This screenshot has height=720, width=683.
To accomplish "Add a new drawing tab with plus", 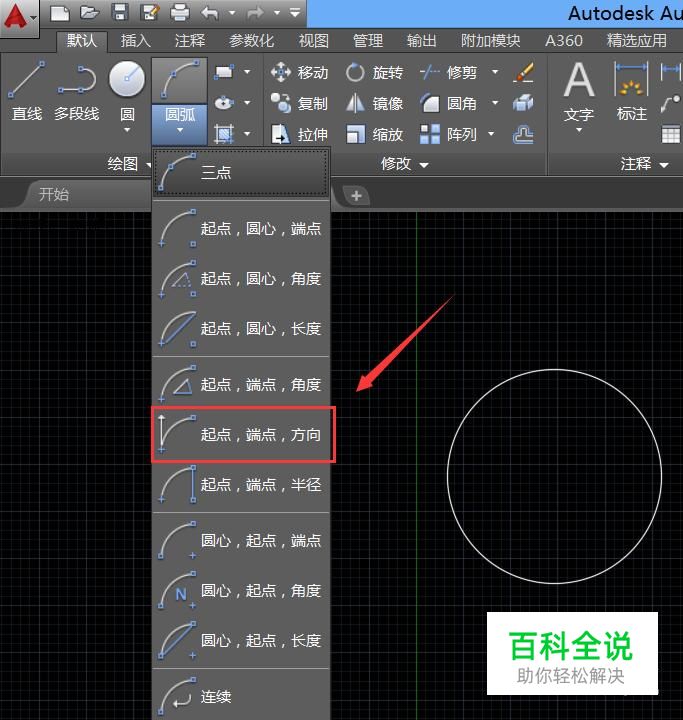I will [x=356, y=196].
